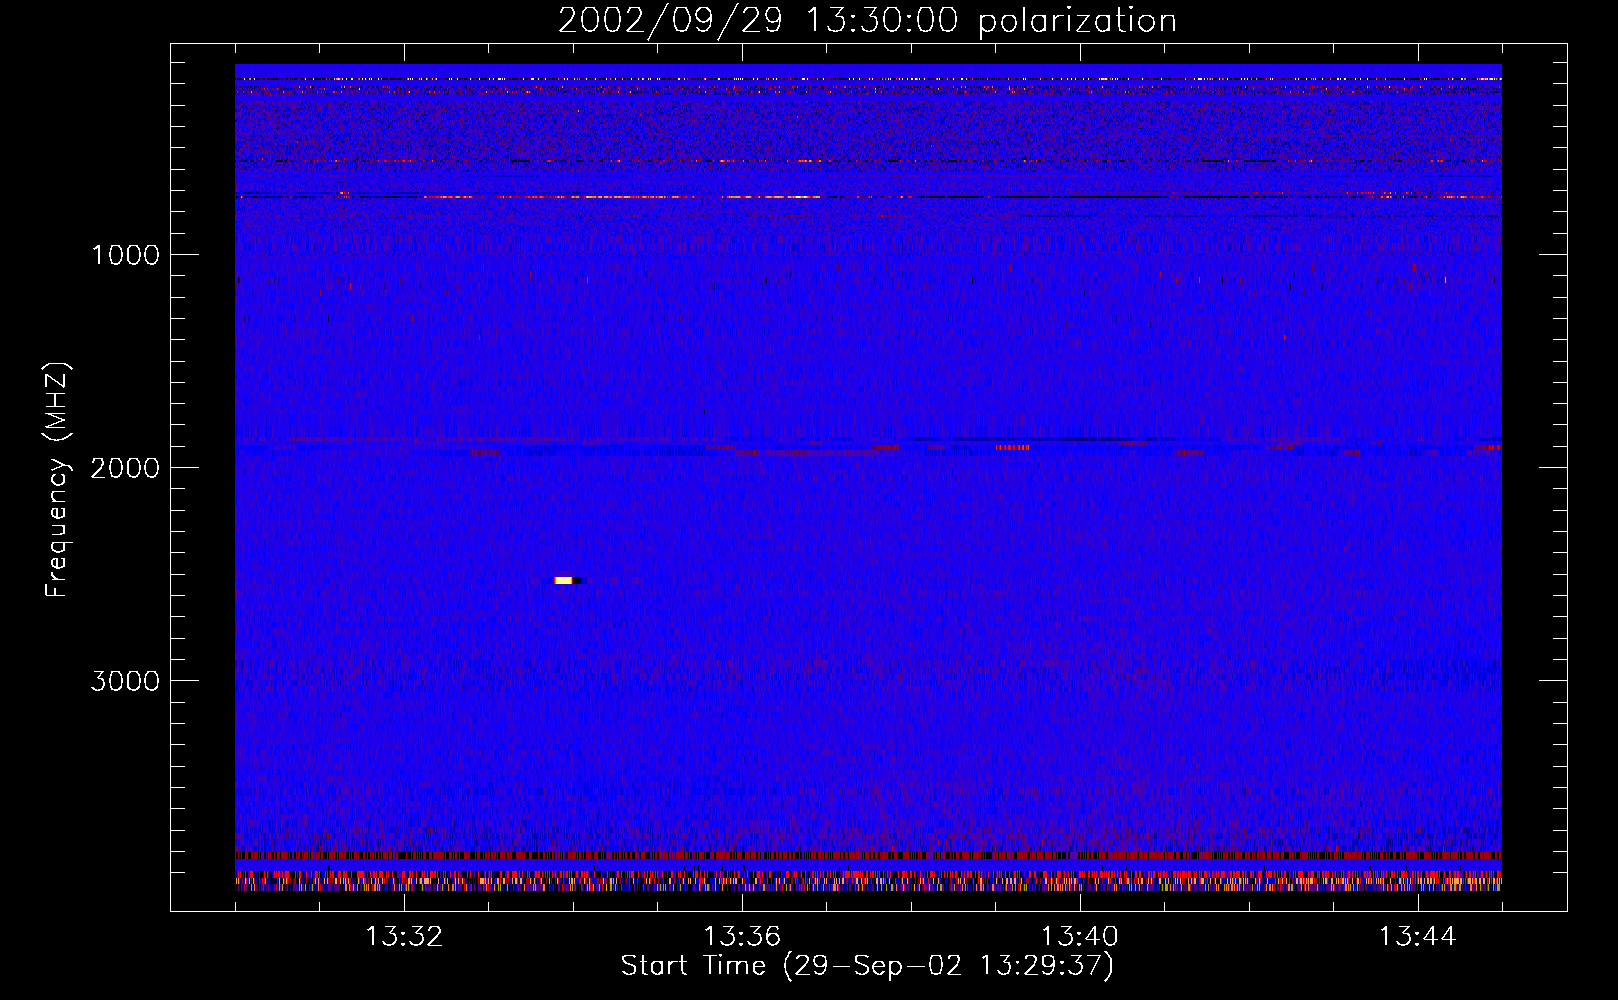Image resolution: width=1618 pixels, height=1000 pixels.
Task: Click the plot title '2002/09/29 13:30:00 polarization'
Action: tap(867, 20)
